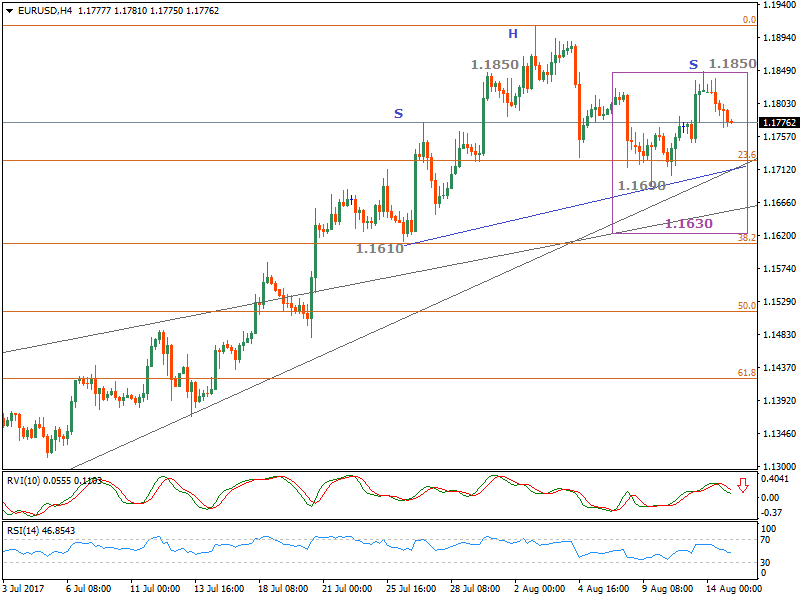Click the 1.14370 price axis value

click(779, 367)
